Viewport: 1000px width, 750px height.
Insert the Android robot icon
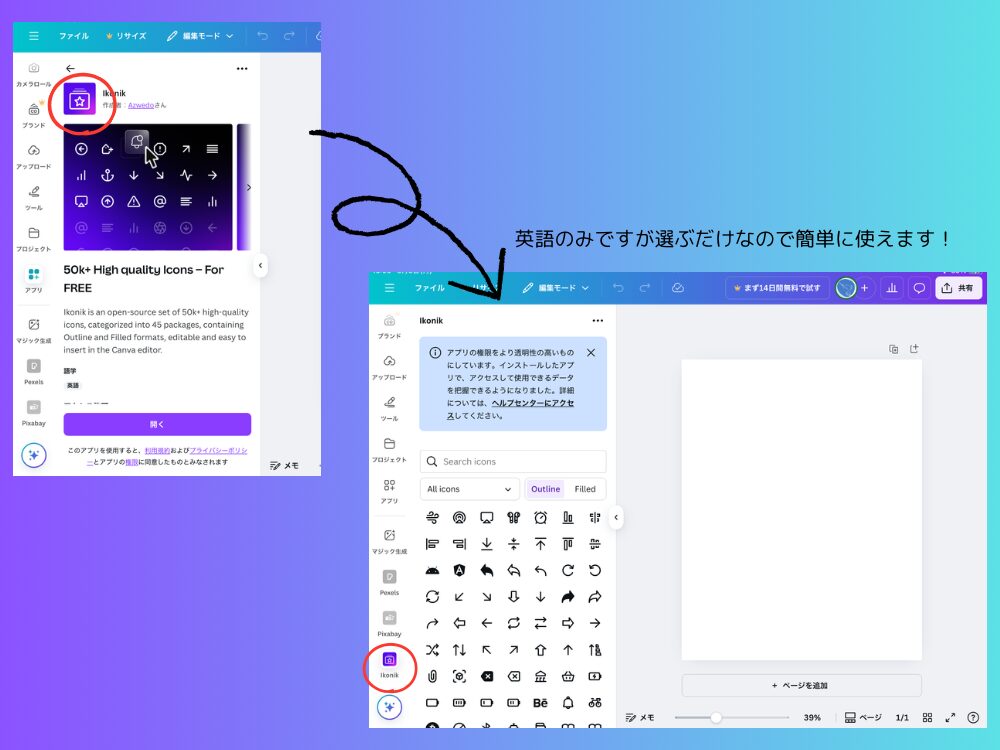click(432, 570)
